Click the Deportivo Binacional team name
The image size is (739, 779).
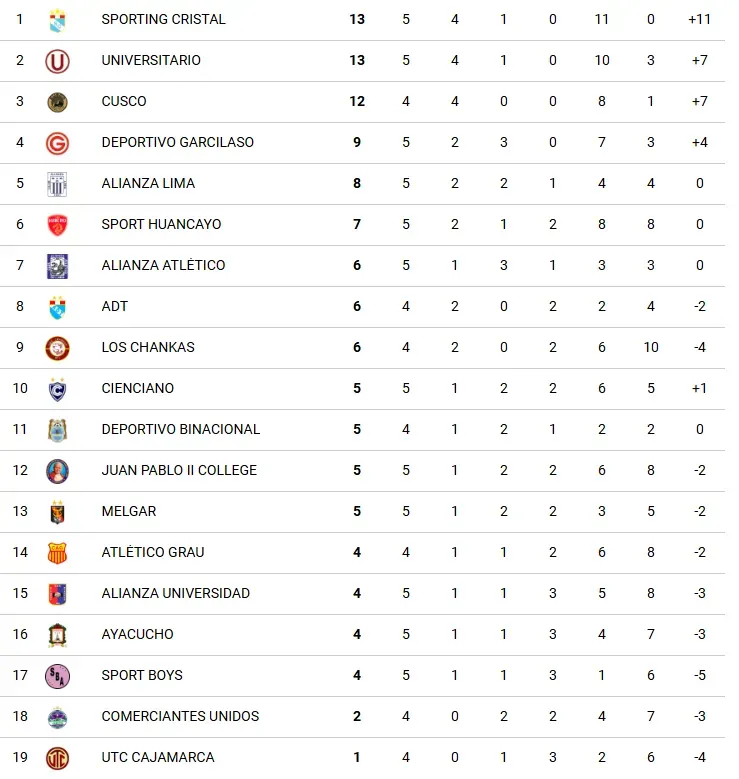pos(180,430)
